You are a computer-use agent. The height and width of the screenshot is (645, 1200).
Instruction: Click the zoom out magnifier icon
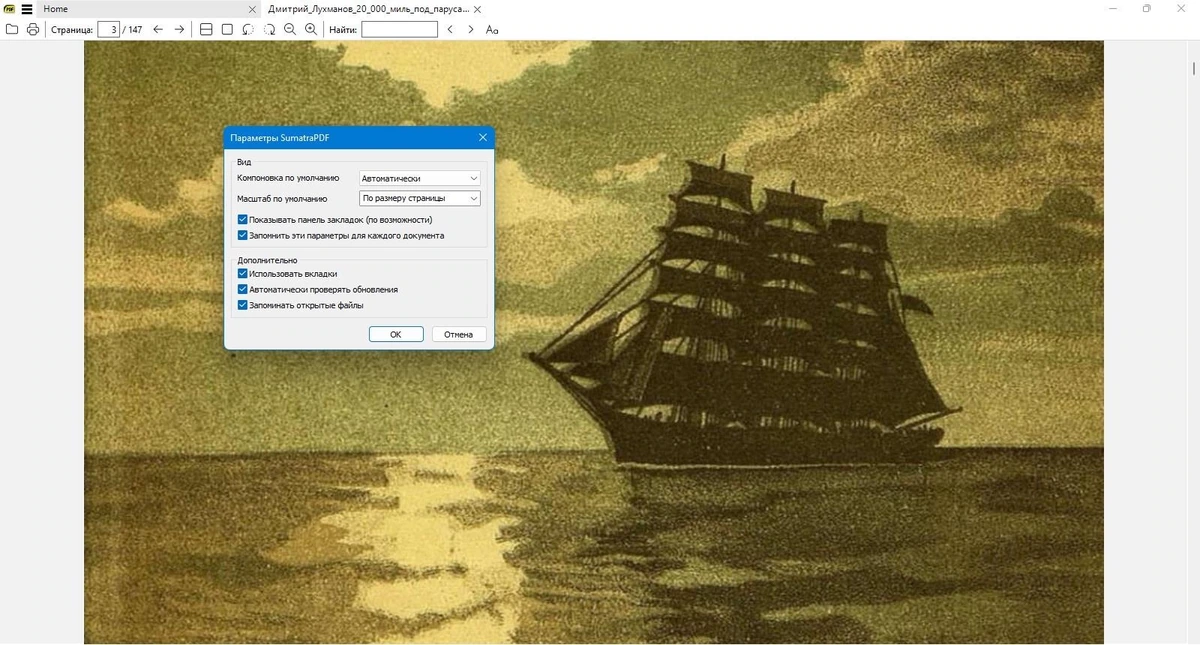click(x=290, y=29)
